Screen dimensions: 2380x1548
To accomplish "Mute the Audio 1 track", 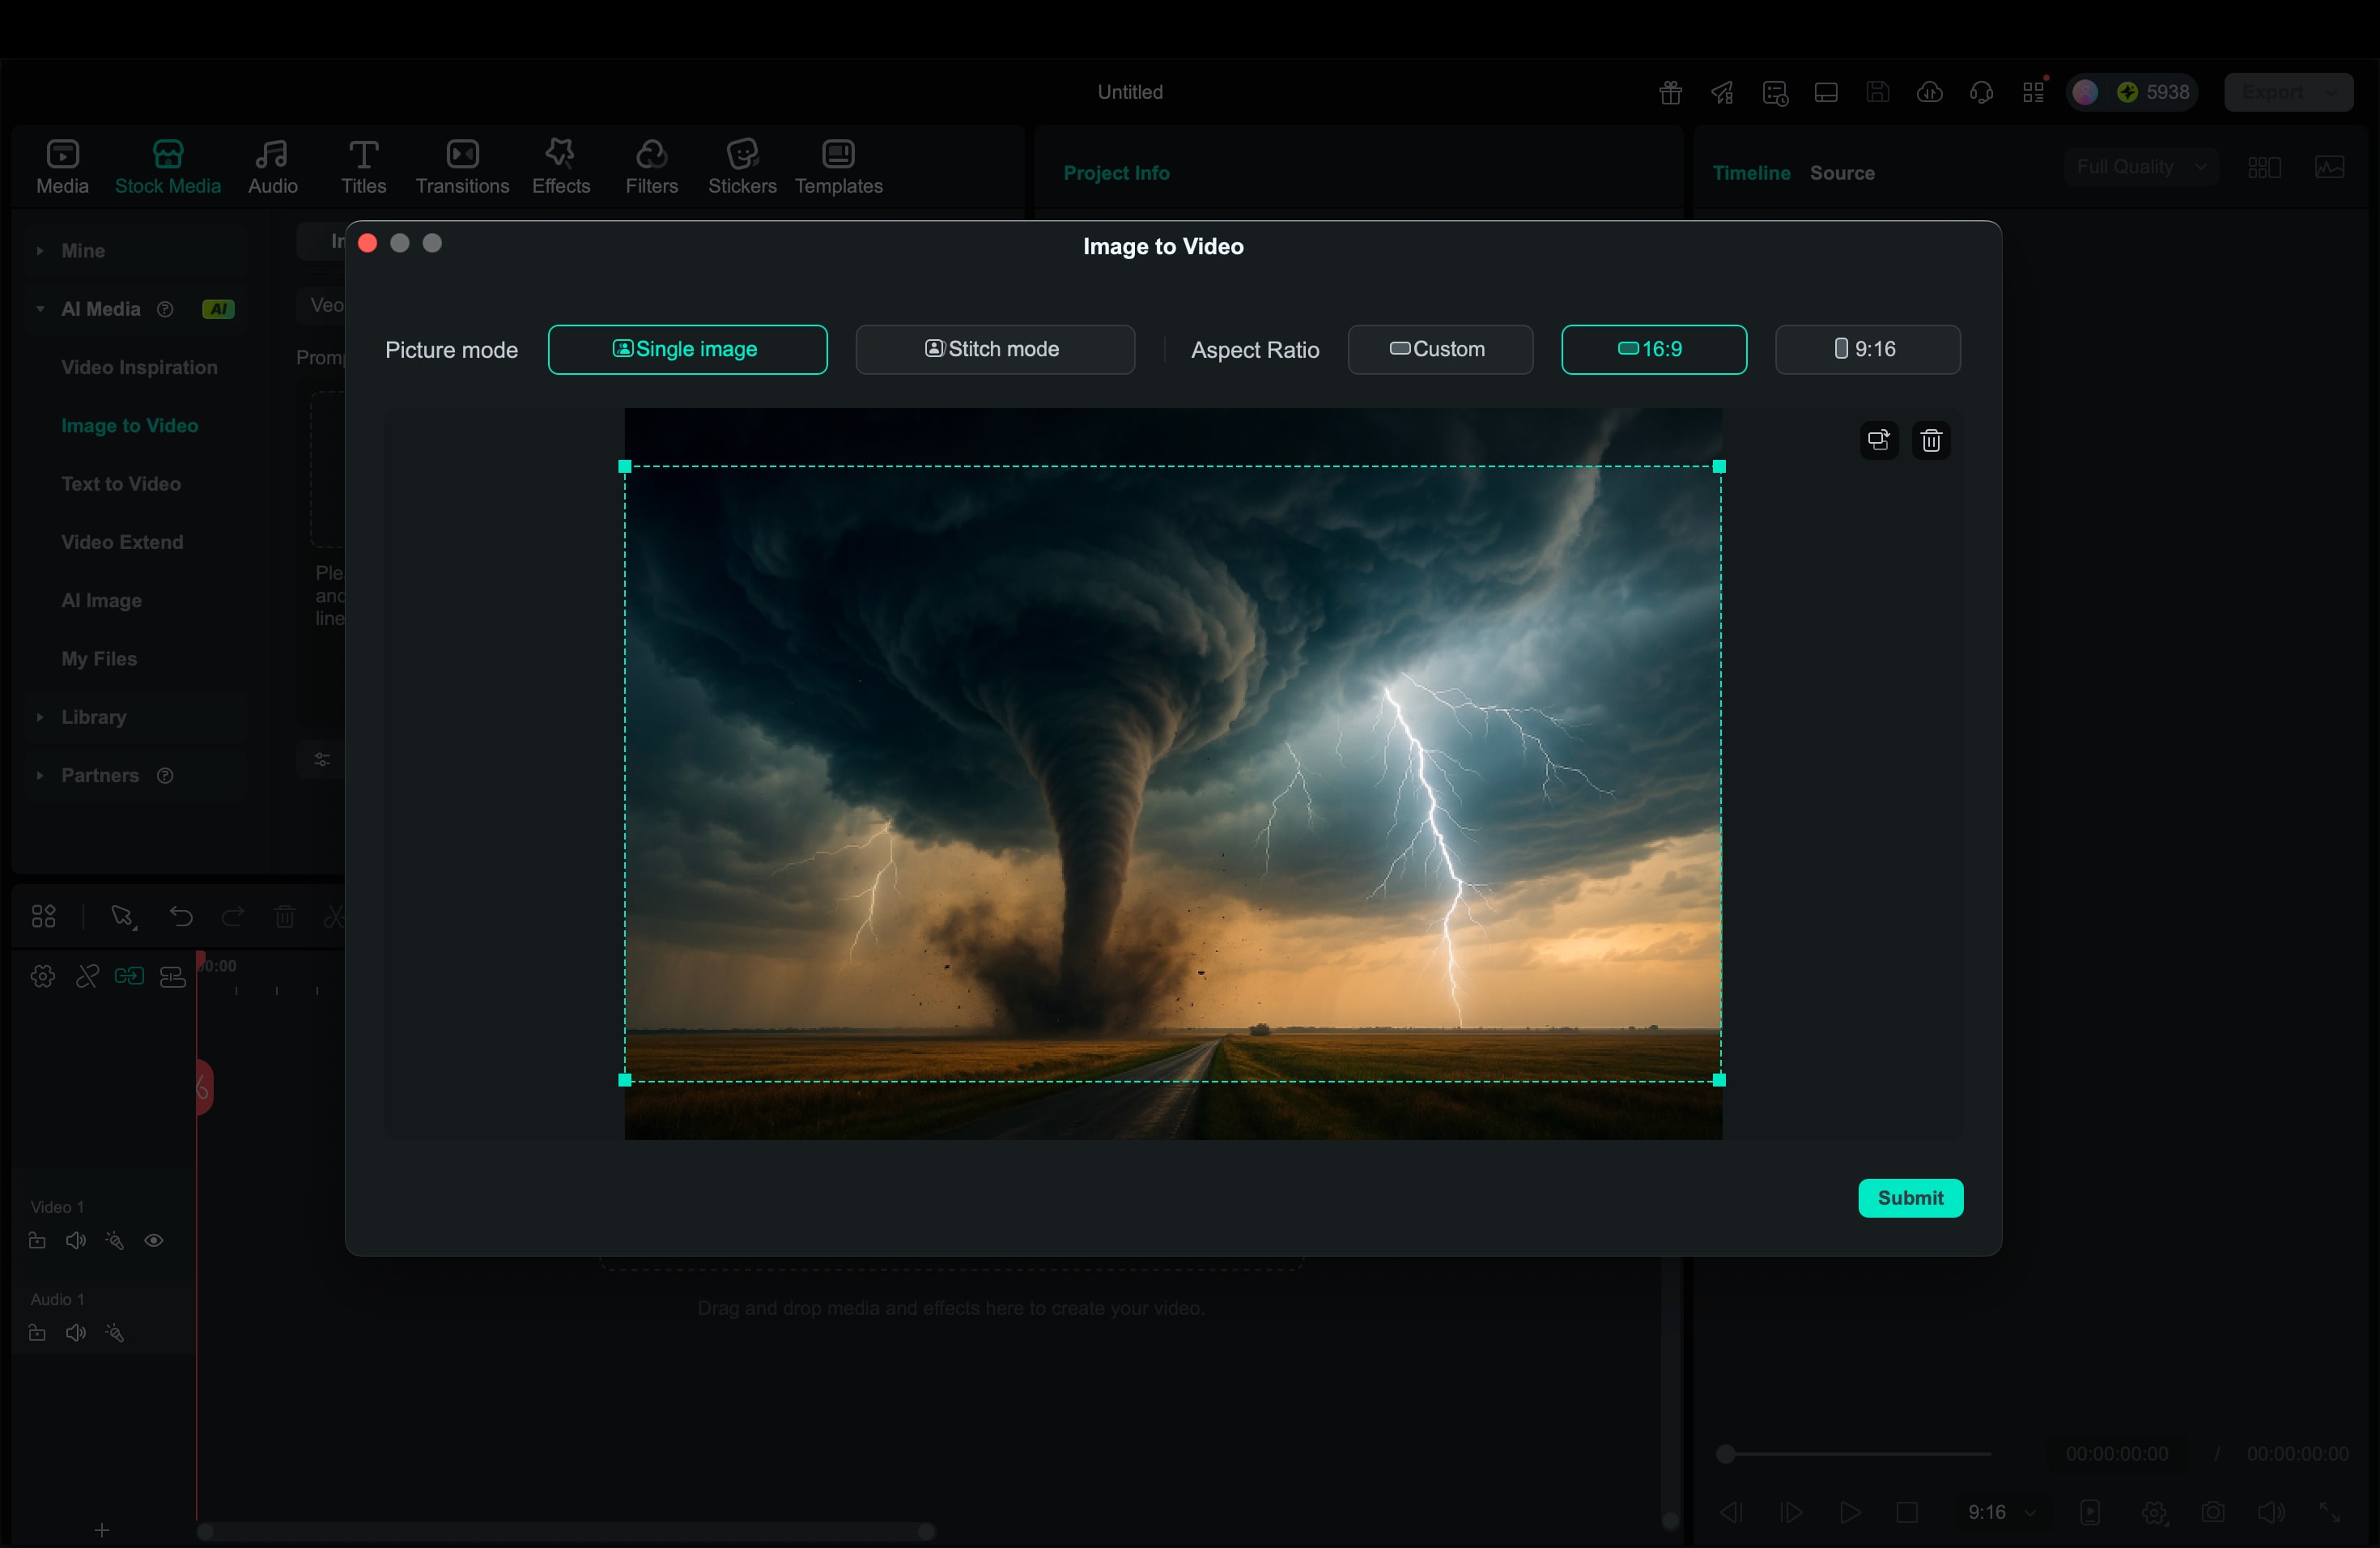I will pos(75,1333).
